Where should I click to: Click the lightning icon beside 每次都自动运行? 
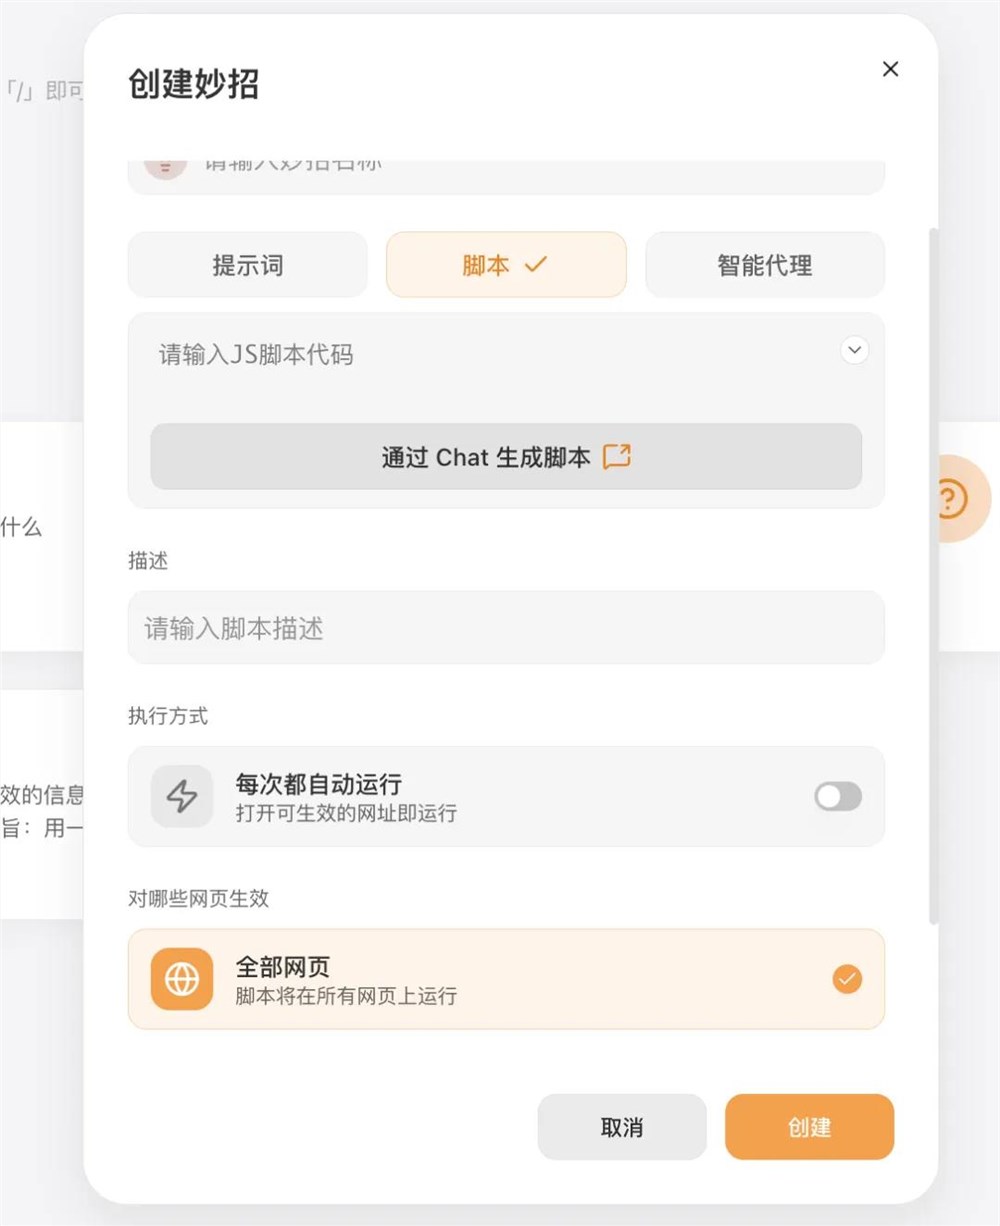pyautogui.click(x=181, y=796)
